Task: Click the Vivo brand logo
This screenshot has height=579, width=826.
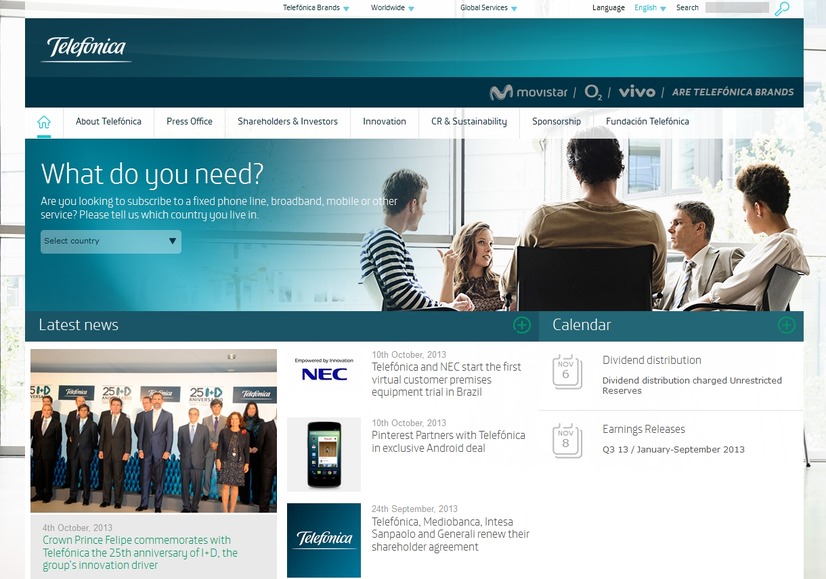Action: coord(637,92)
